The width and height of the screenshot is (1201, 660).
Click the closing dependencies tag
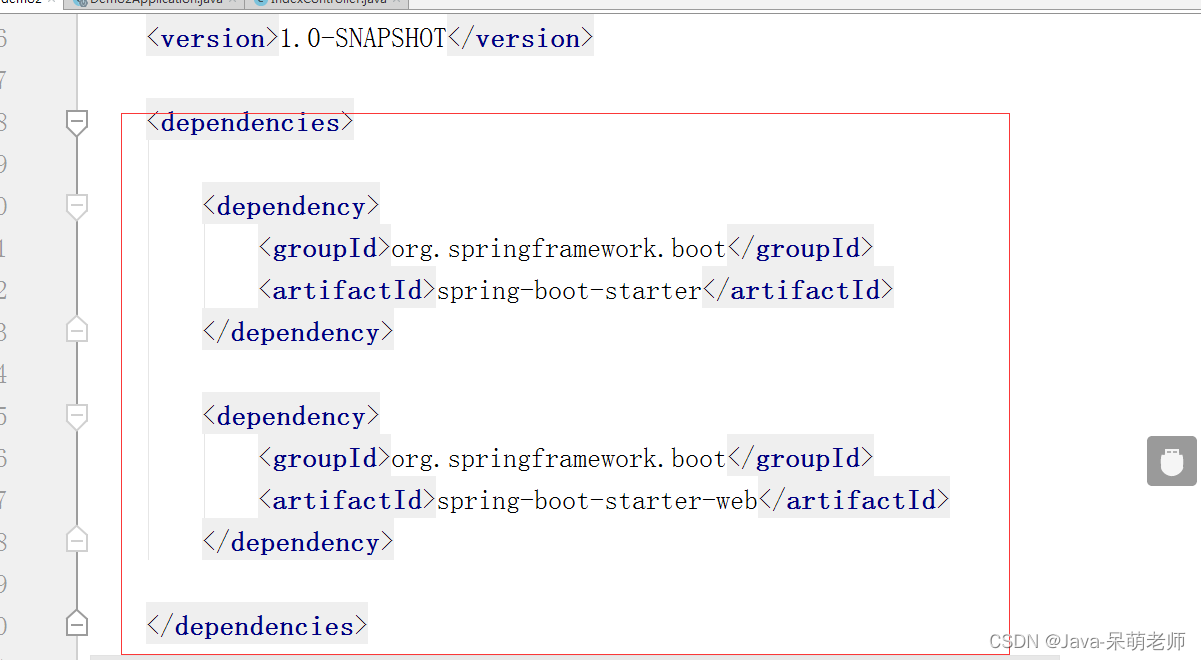pos(257,627)
